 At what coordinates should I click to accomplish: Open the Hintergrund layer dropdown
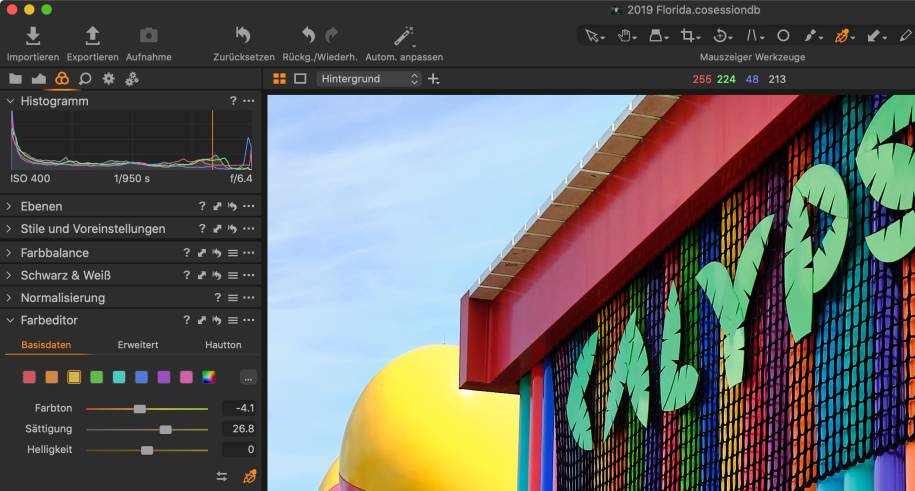point(369,79)
